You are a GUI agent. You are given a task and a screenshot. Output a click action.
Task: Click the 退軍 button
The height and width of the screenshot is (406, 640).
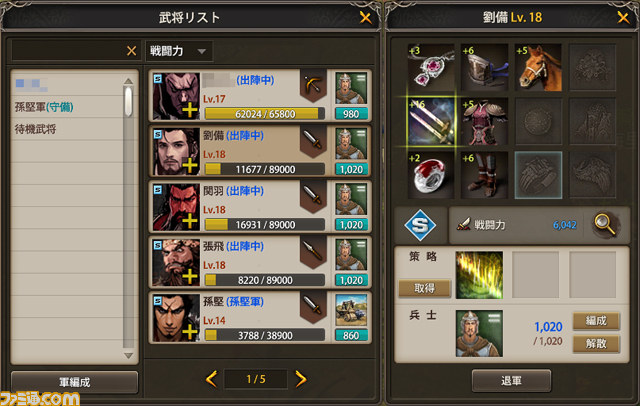coord(511,381)
